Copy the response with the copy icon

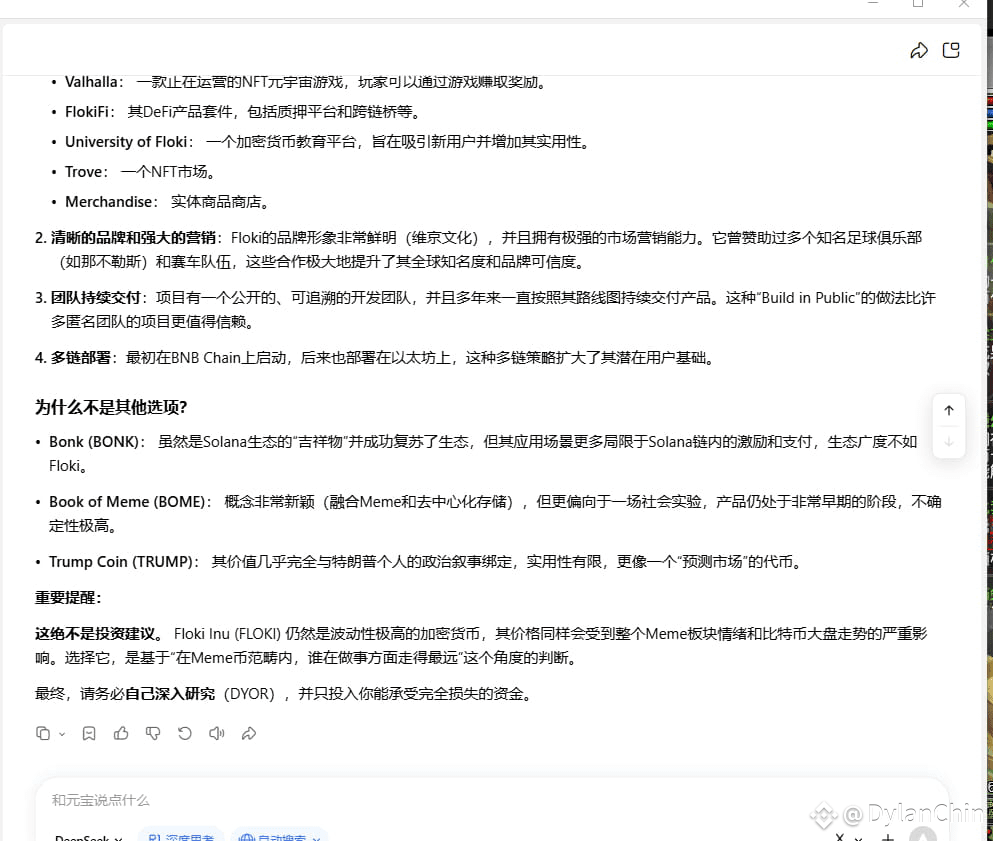(42, 733)
